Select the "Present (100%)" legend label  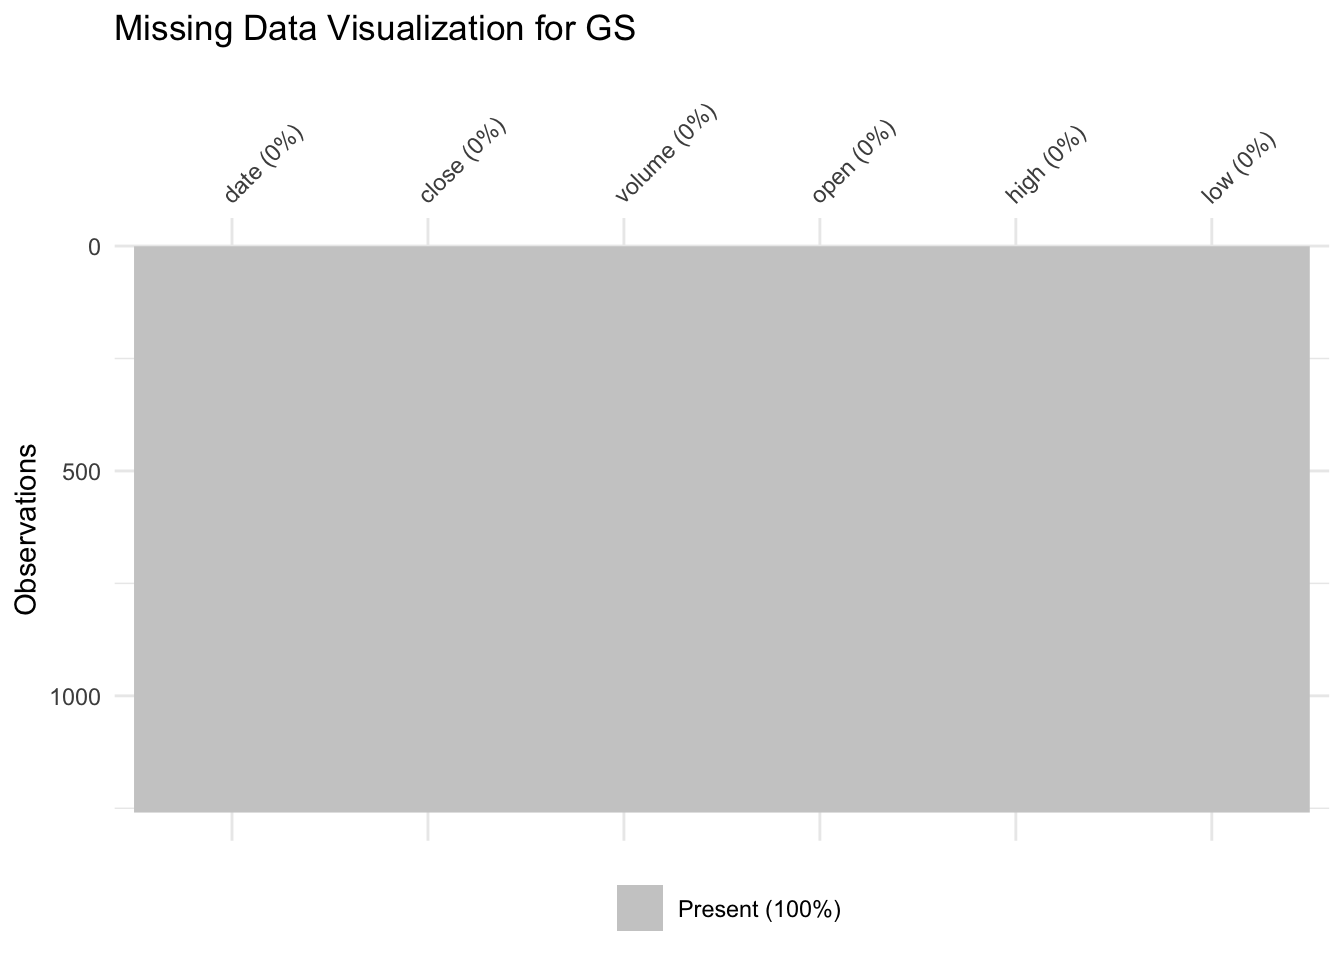coord(759,910)
